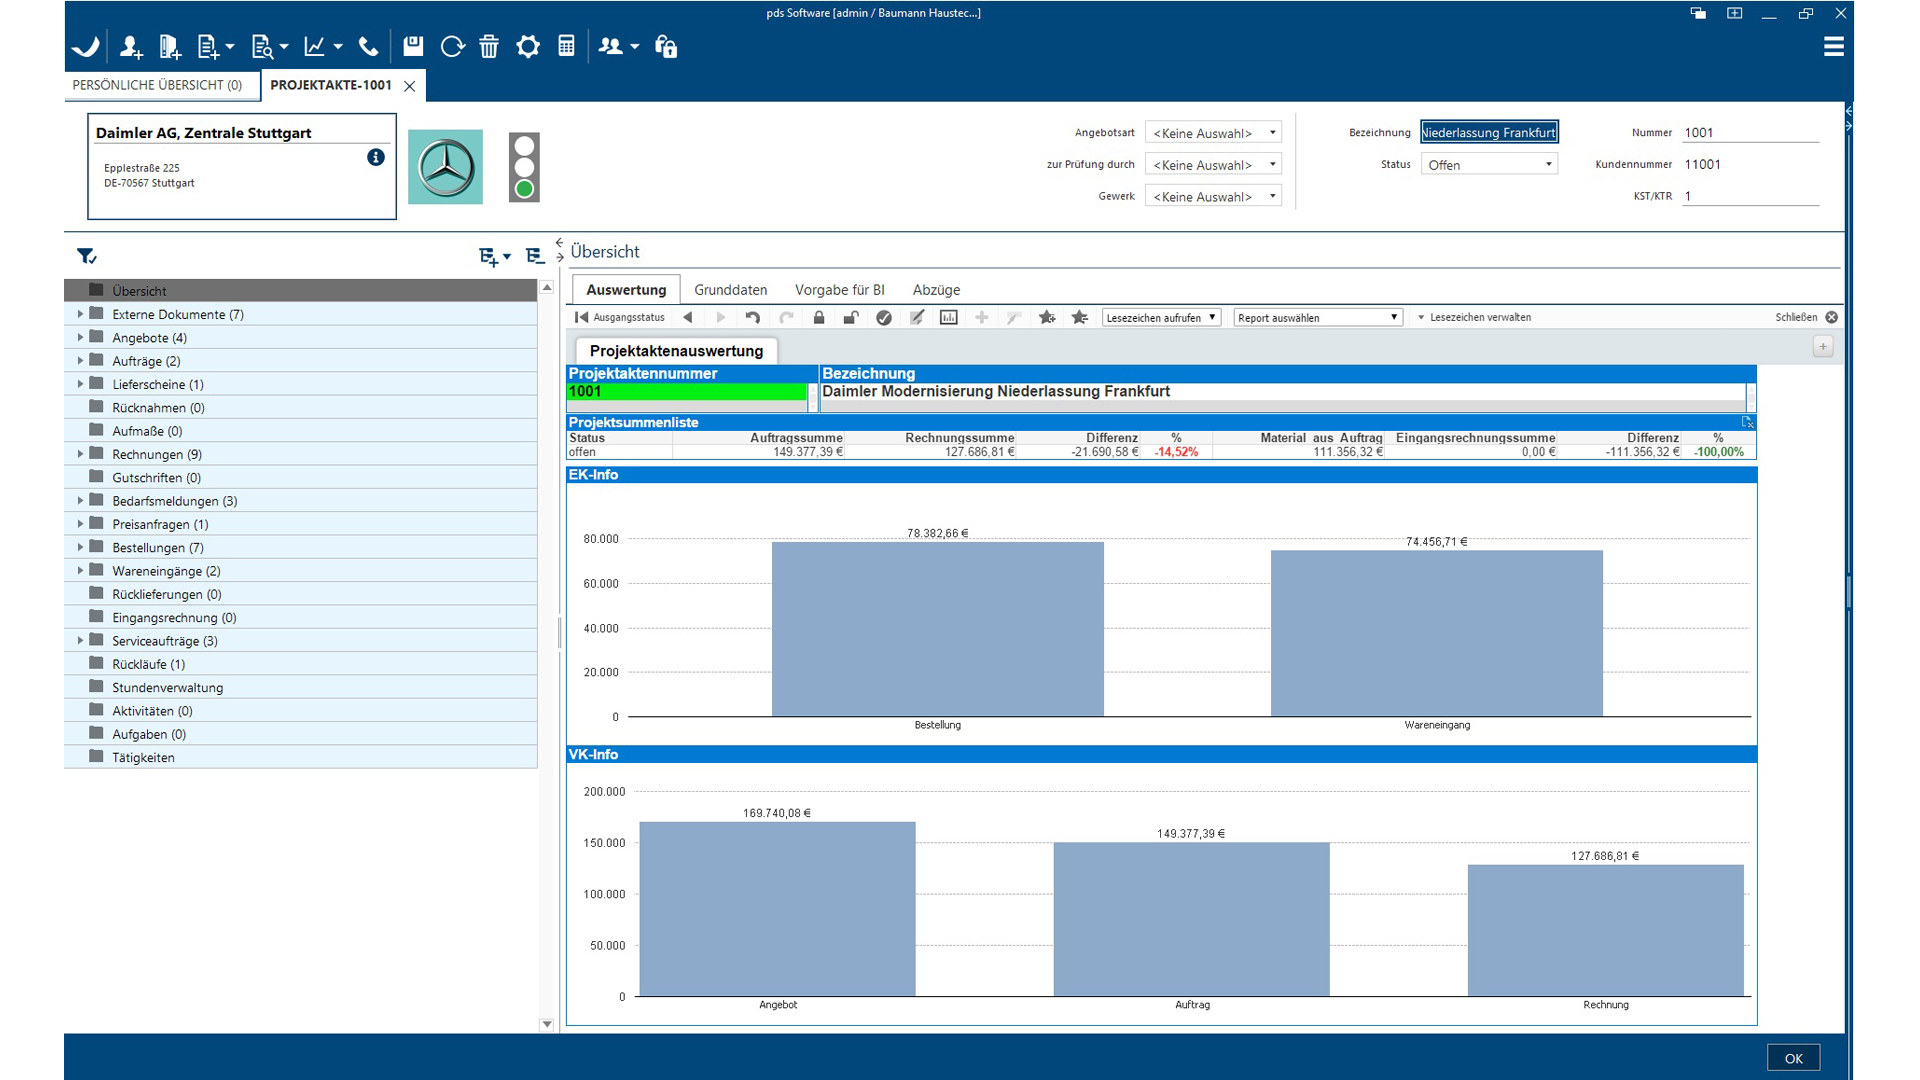Open the Angebotsart dropdown
Screen dimensions: 1920x1080
click(1213, 133)
